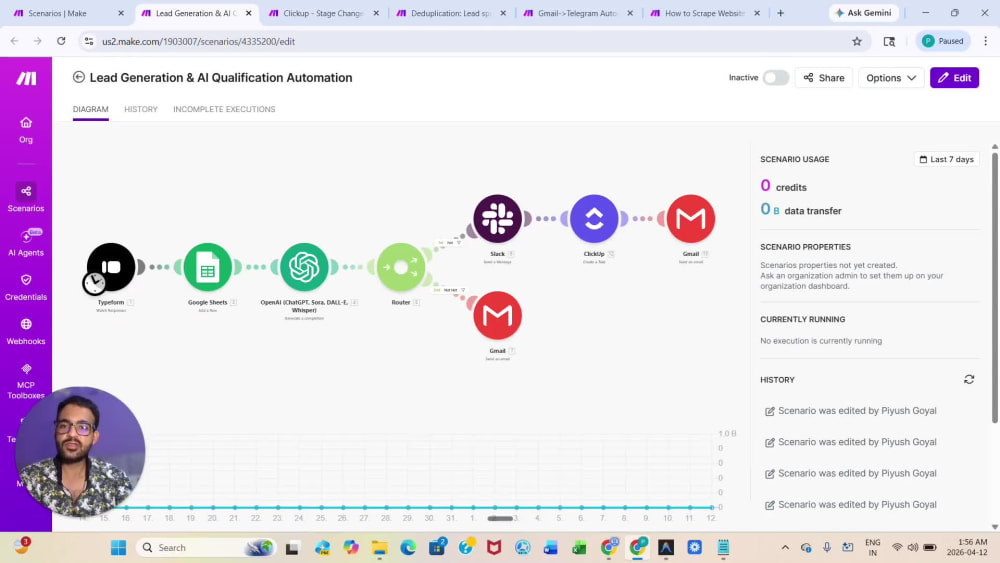Toggle the Inactive scenario switch
The width and height of the screenshot is (1000, 563).
click(776, 78)
